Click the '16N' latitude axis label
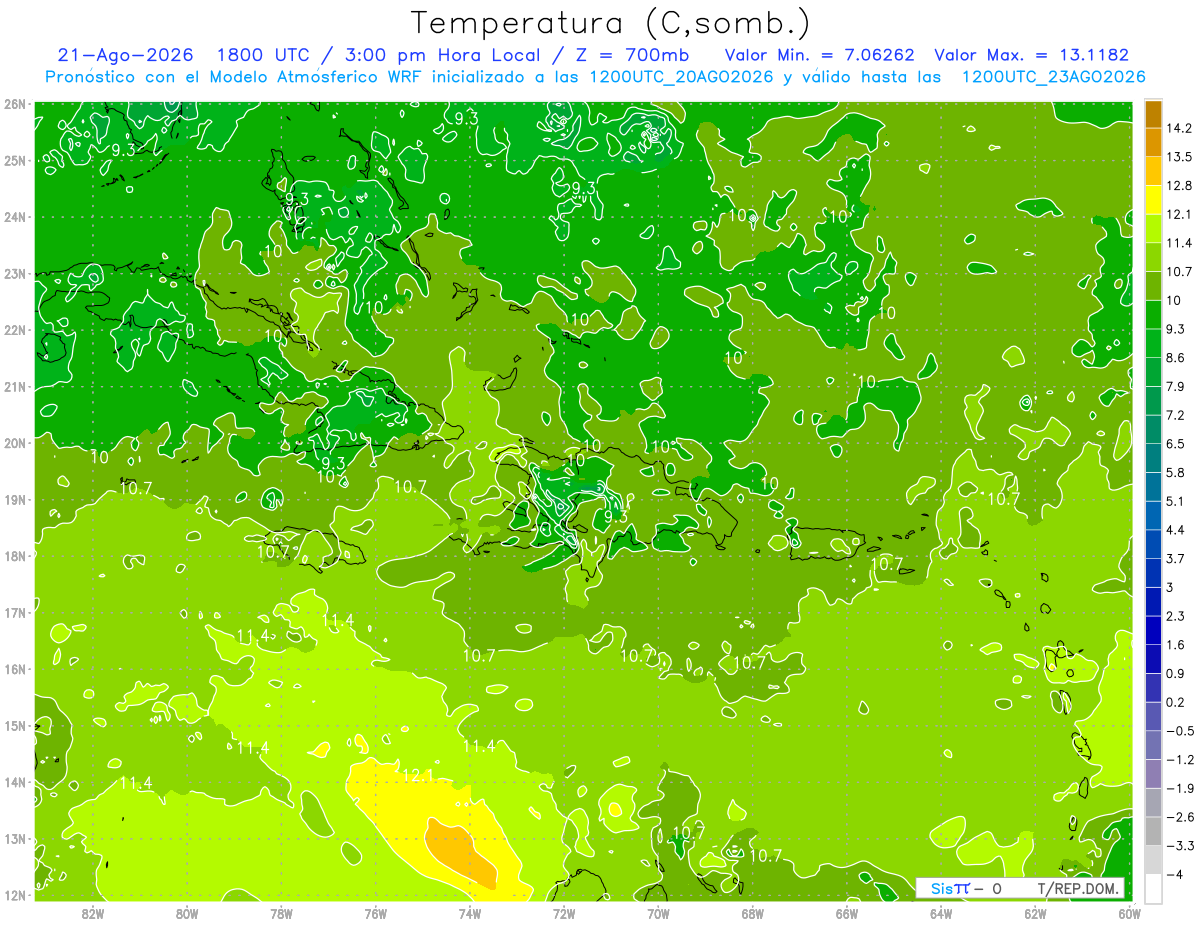1200x927 pixels. [14, 669]
